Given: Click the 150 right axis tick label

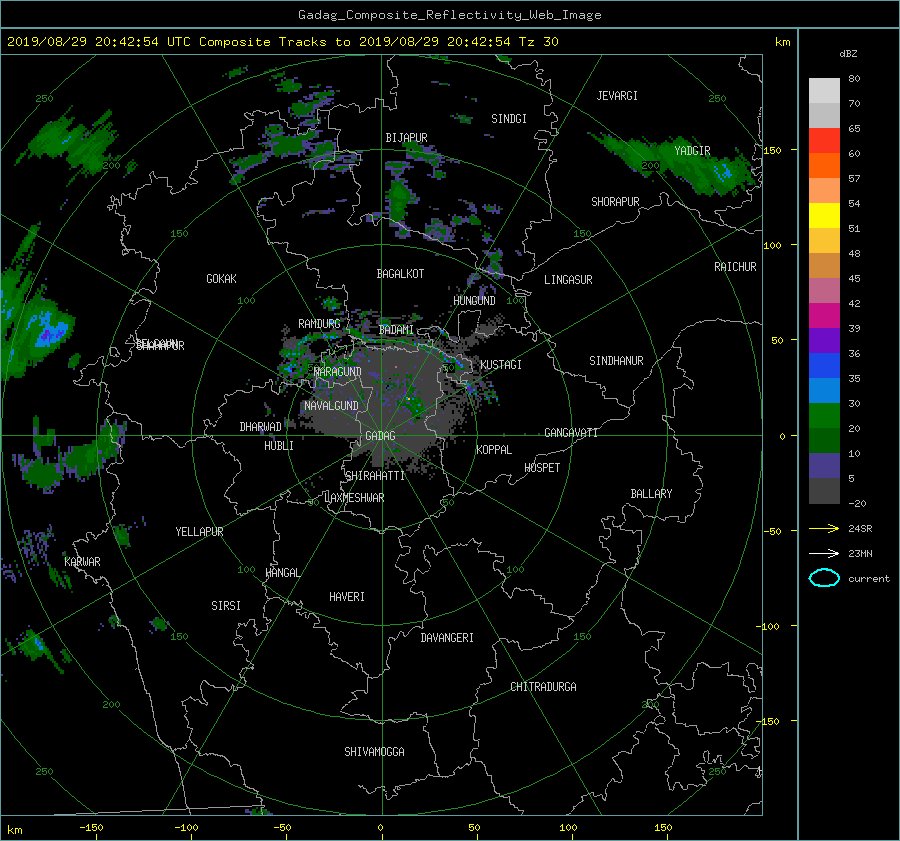Looking at the screenshot, I should click(x=772, y=150).
